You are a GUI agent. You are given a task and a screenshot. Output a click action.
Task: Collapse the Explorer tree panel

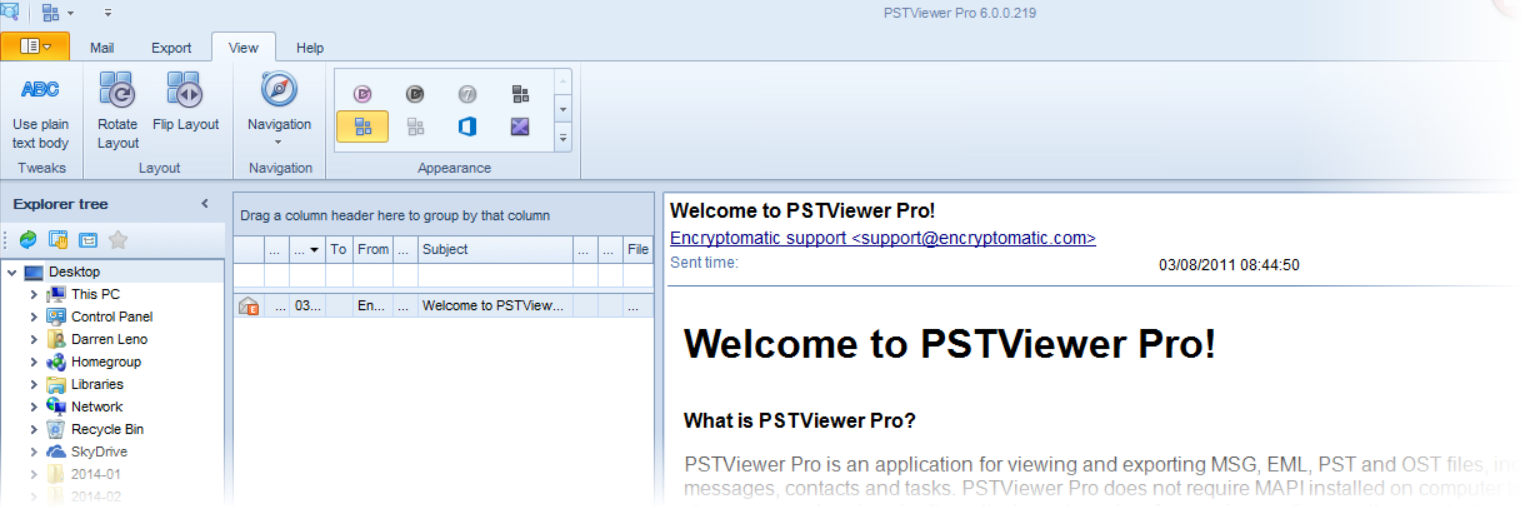tap(205, 204)
